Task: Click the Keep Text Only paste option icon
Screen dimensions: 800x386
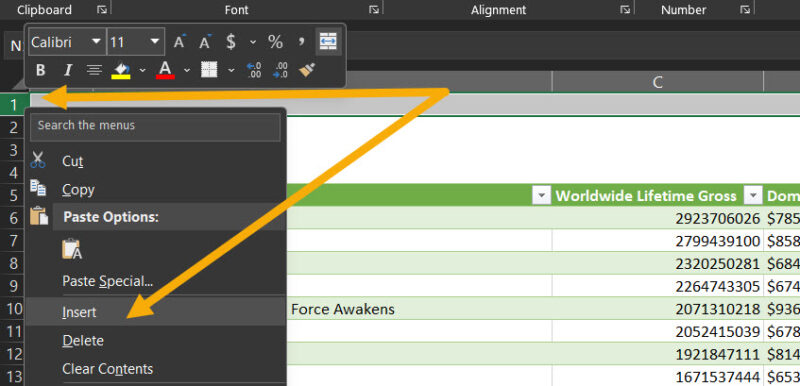Action: point(71,250)
